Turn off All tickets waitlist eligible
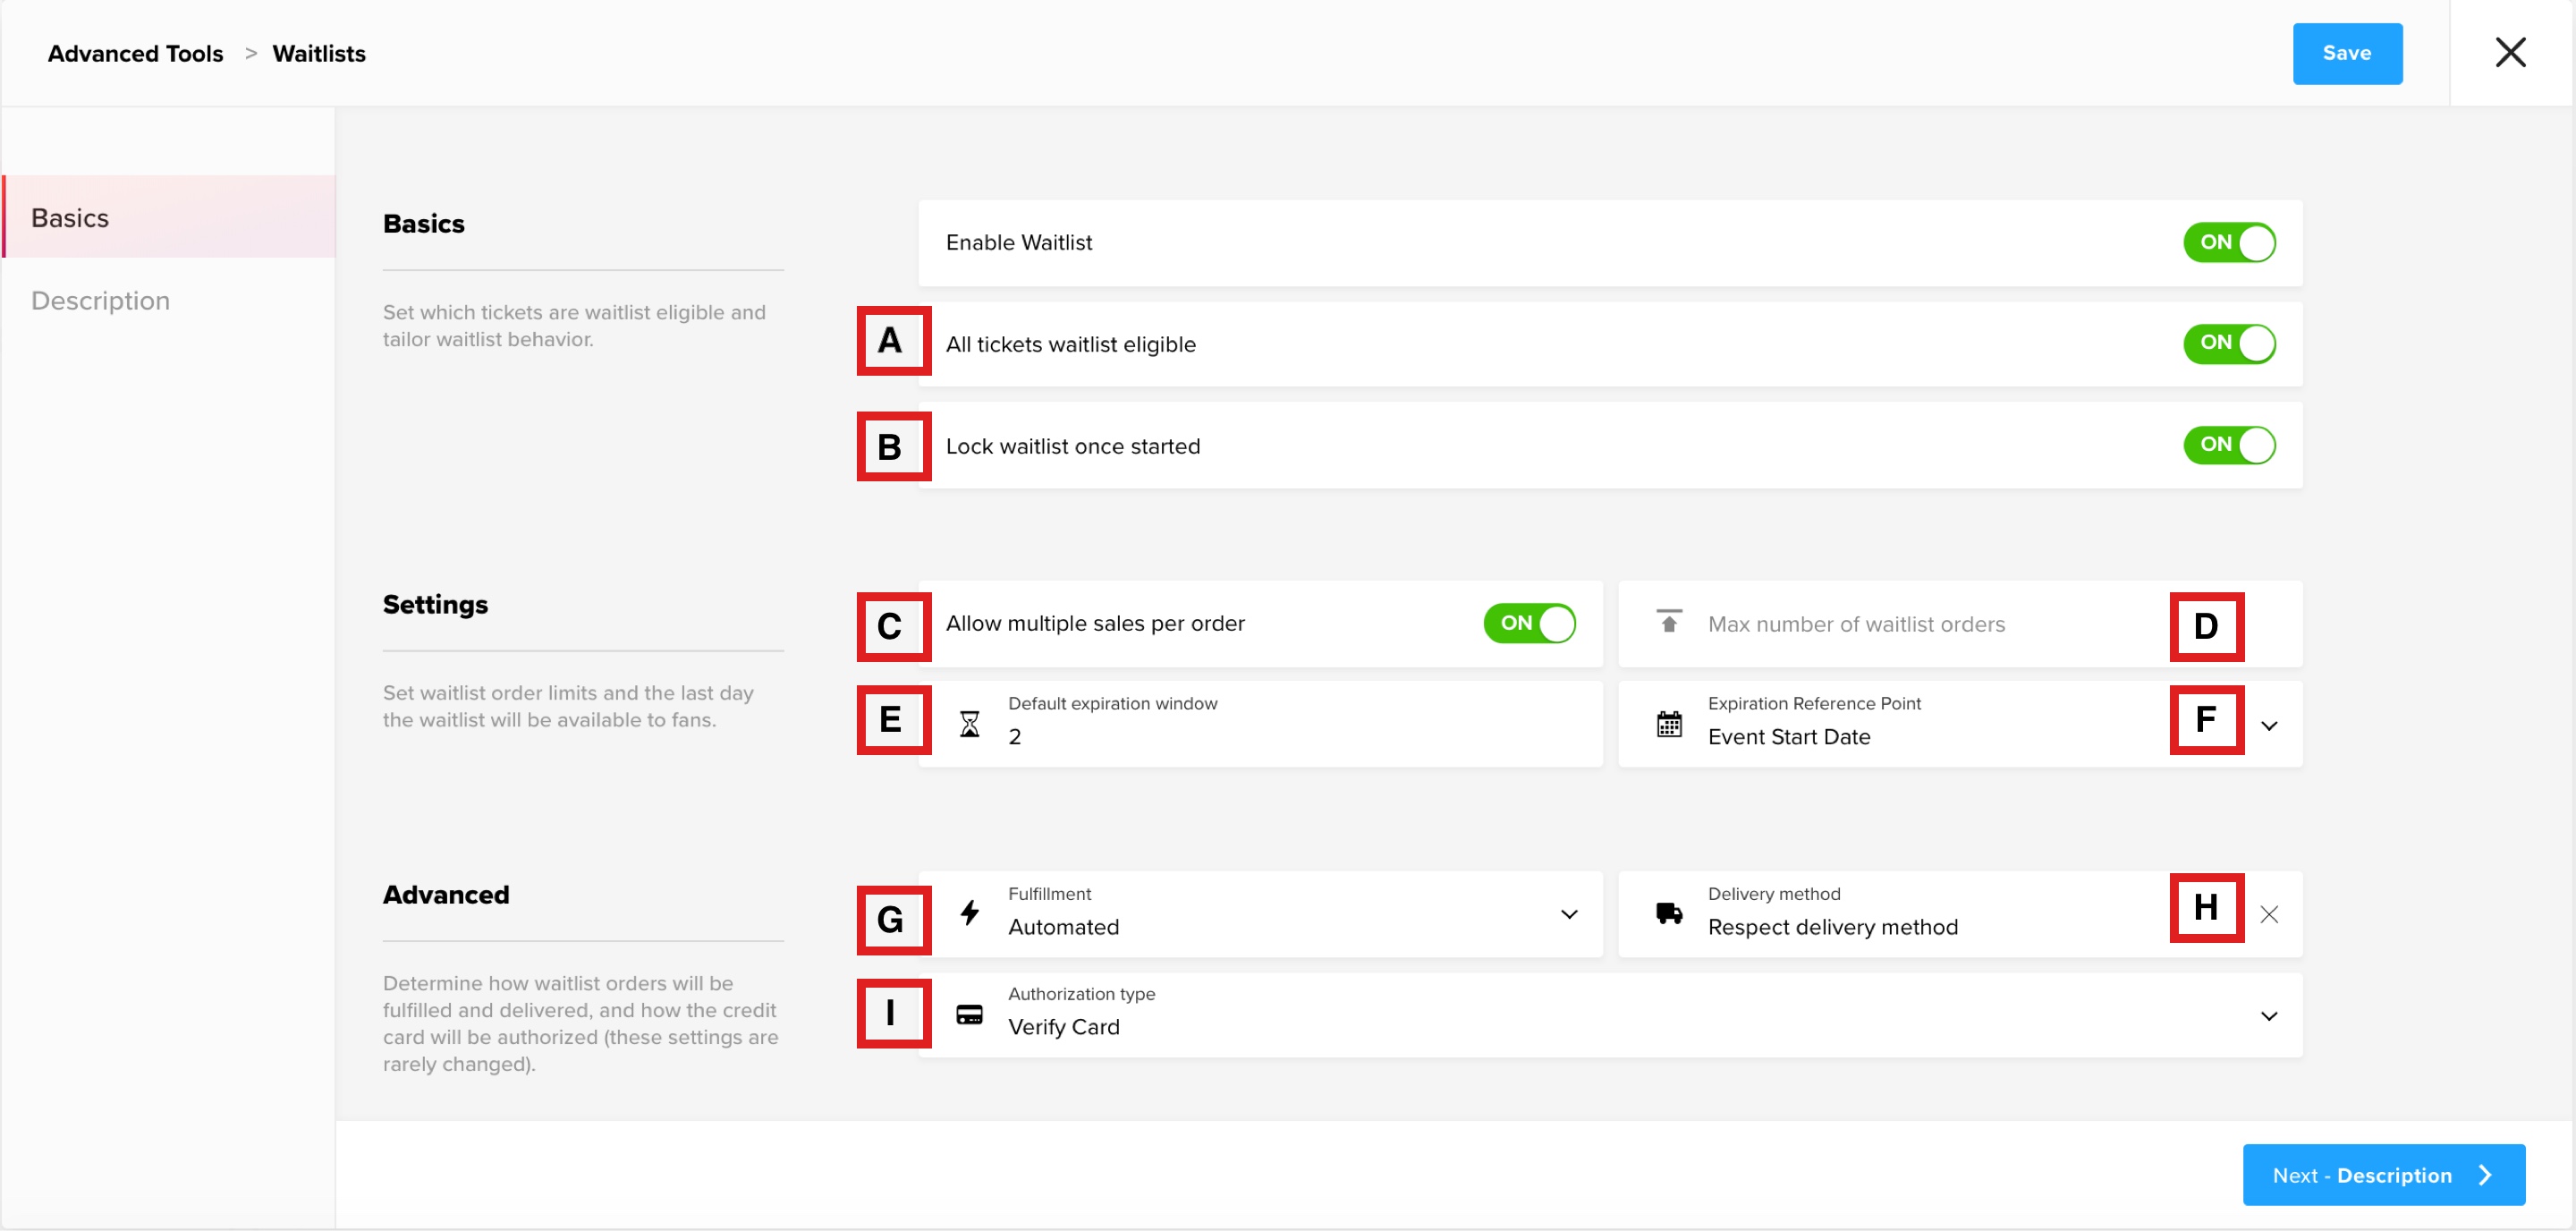The height and width of the screenshot is (1231, 2576). click(2229, 343)
